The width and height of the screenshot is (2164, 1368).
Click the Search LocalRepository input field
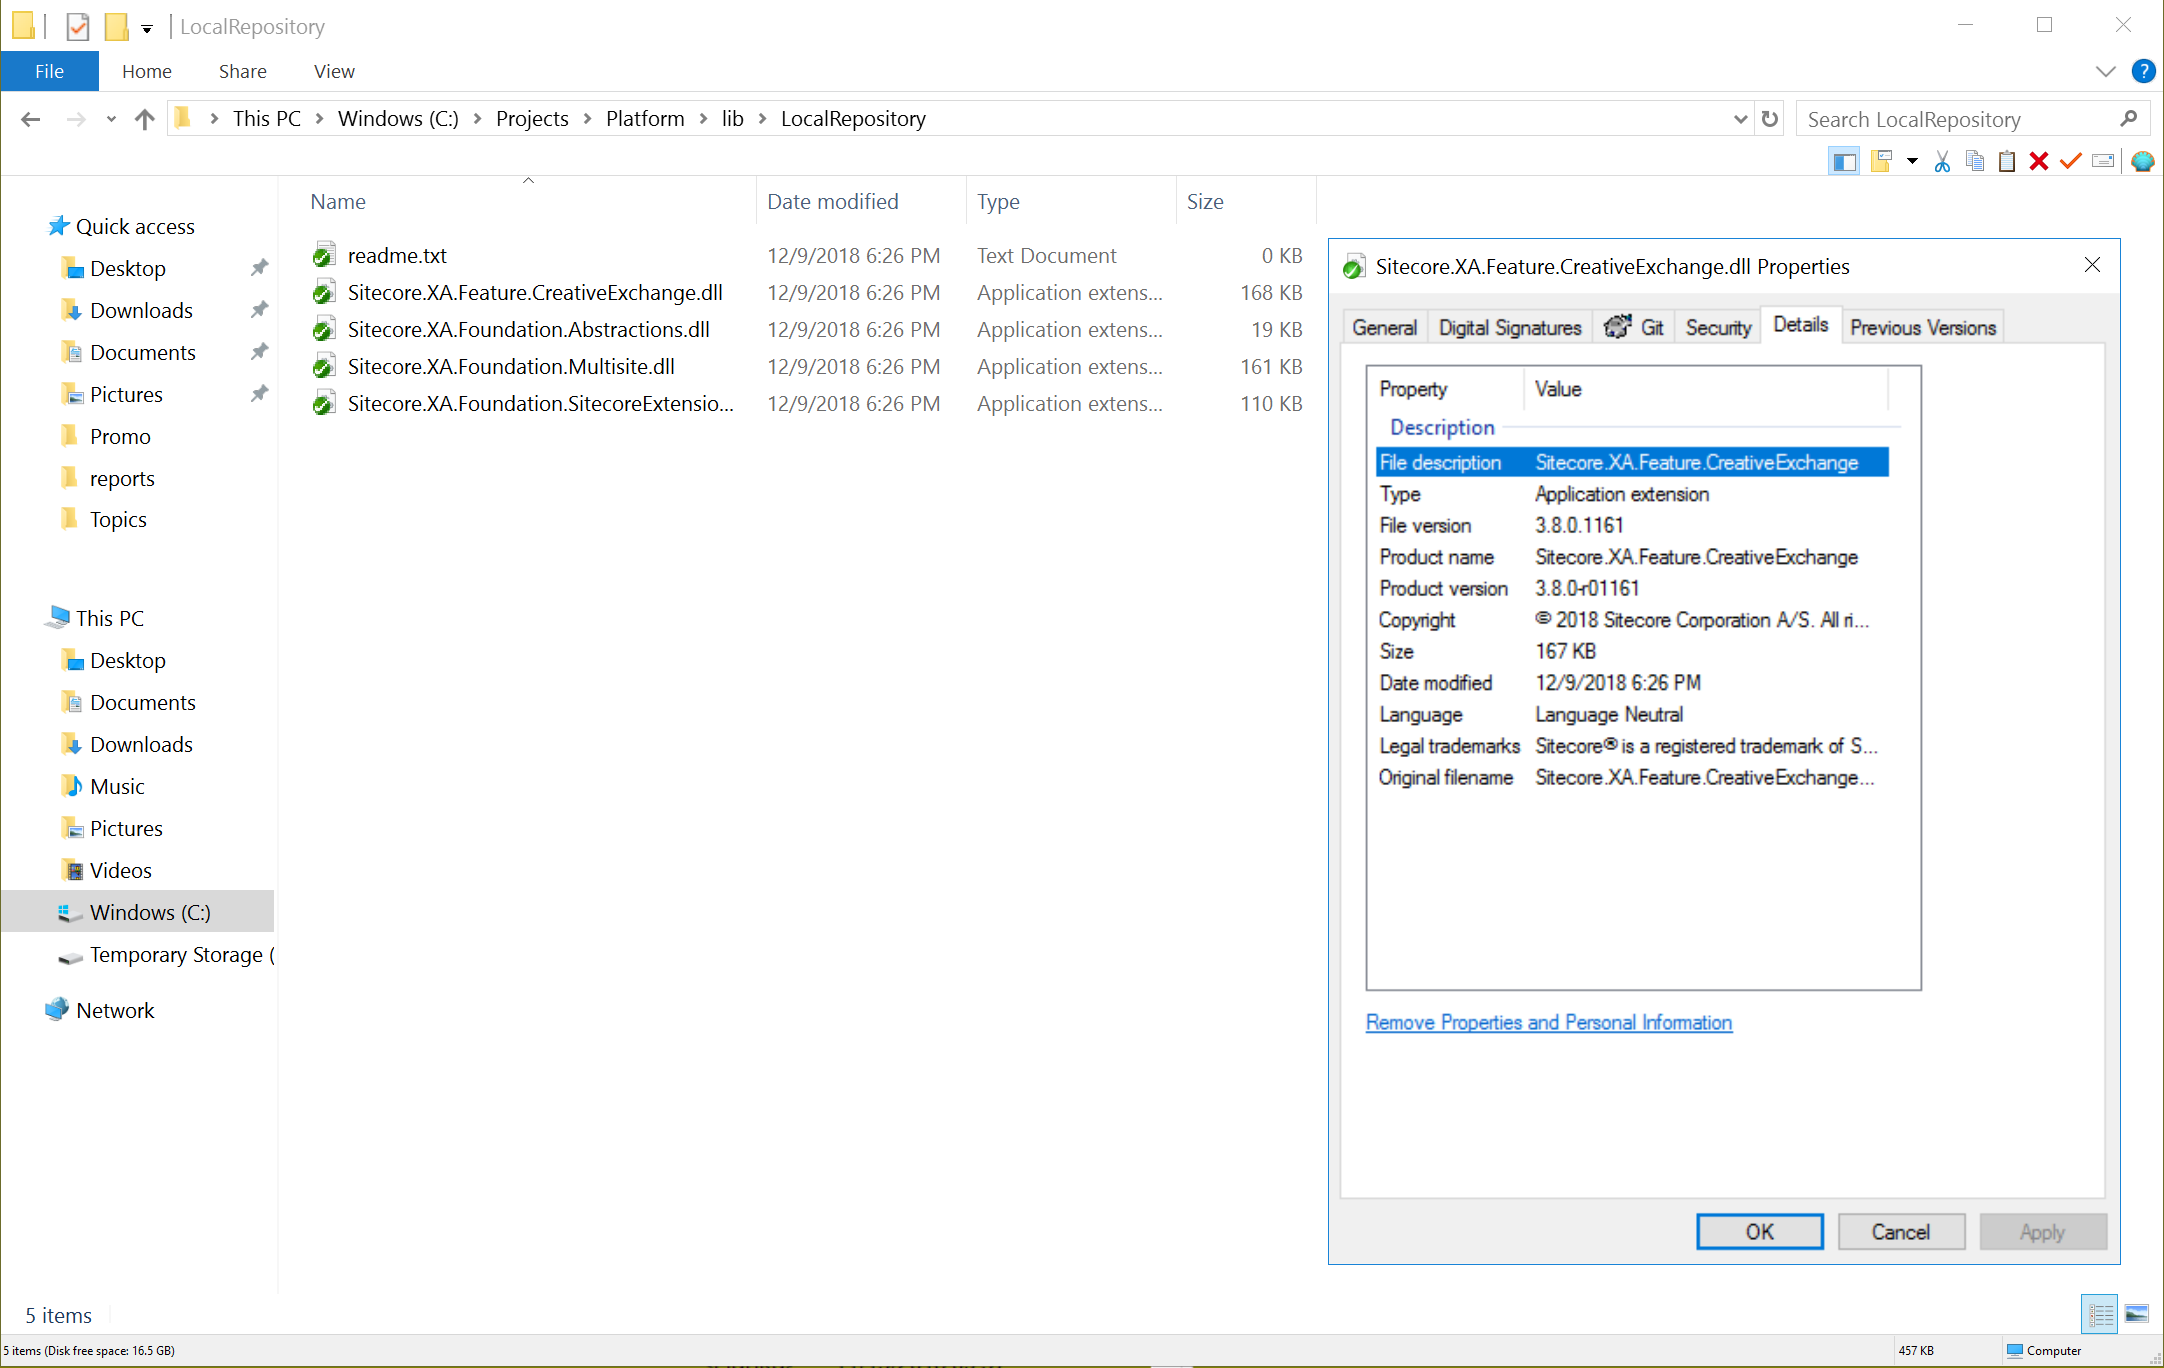tap(1955, 119)
